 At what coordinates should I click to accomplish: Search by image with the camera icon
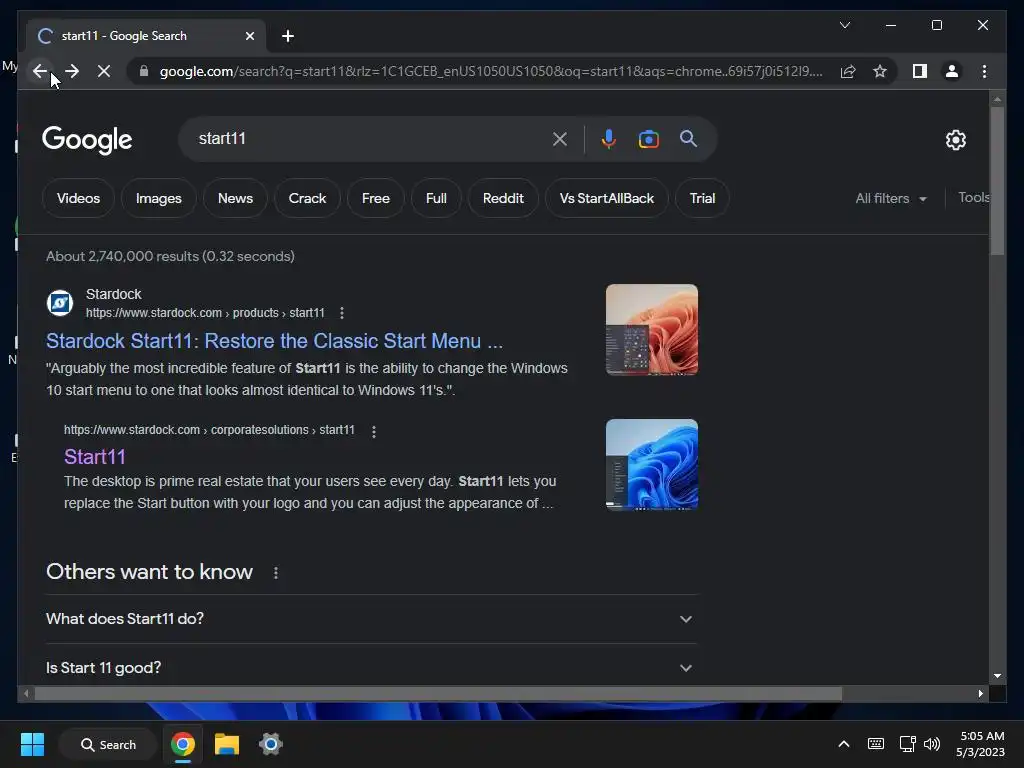click(x=648, y=138)
